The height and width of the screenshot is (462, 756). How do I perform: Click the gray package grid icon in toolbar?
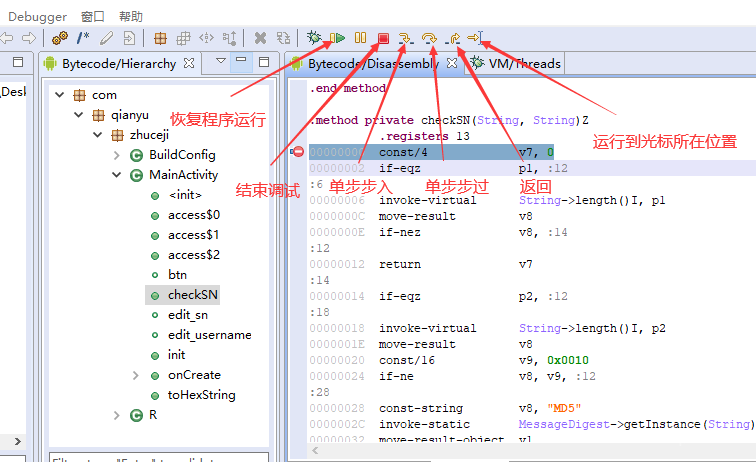[183, 38]
